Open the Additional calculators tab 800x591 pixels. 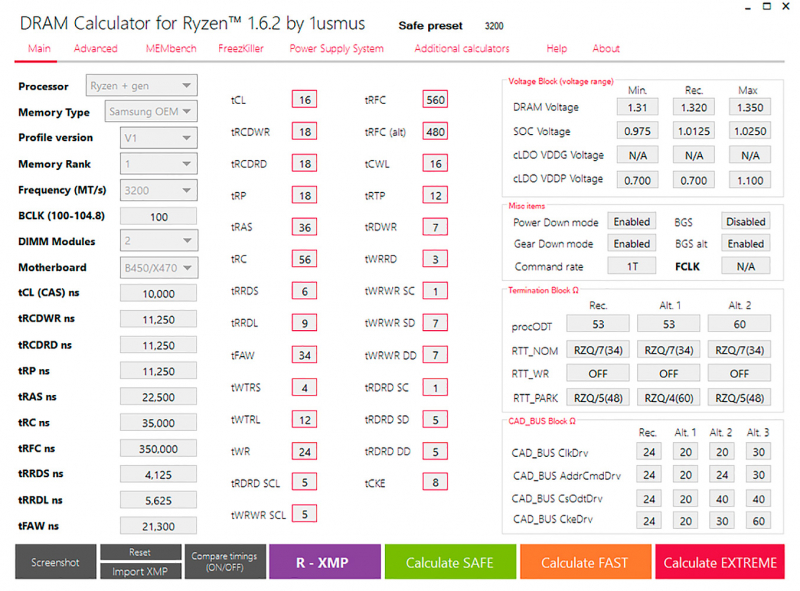[x=461, y=48]
